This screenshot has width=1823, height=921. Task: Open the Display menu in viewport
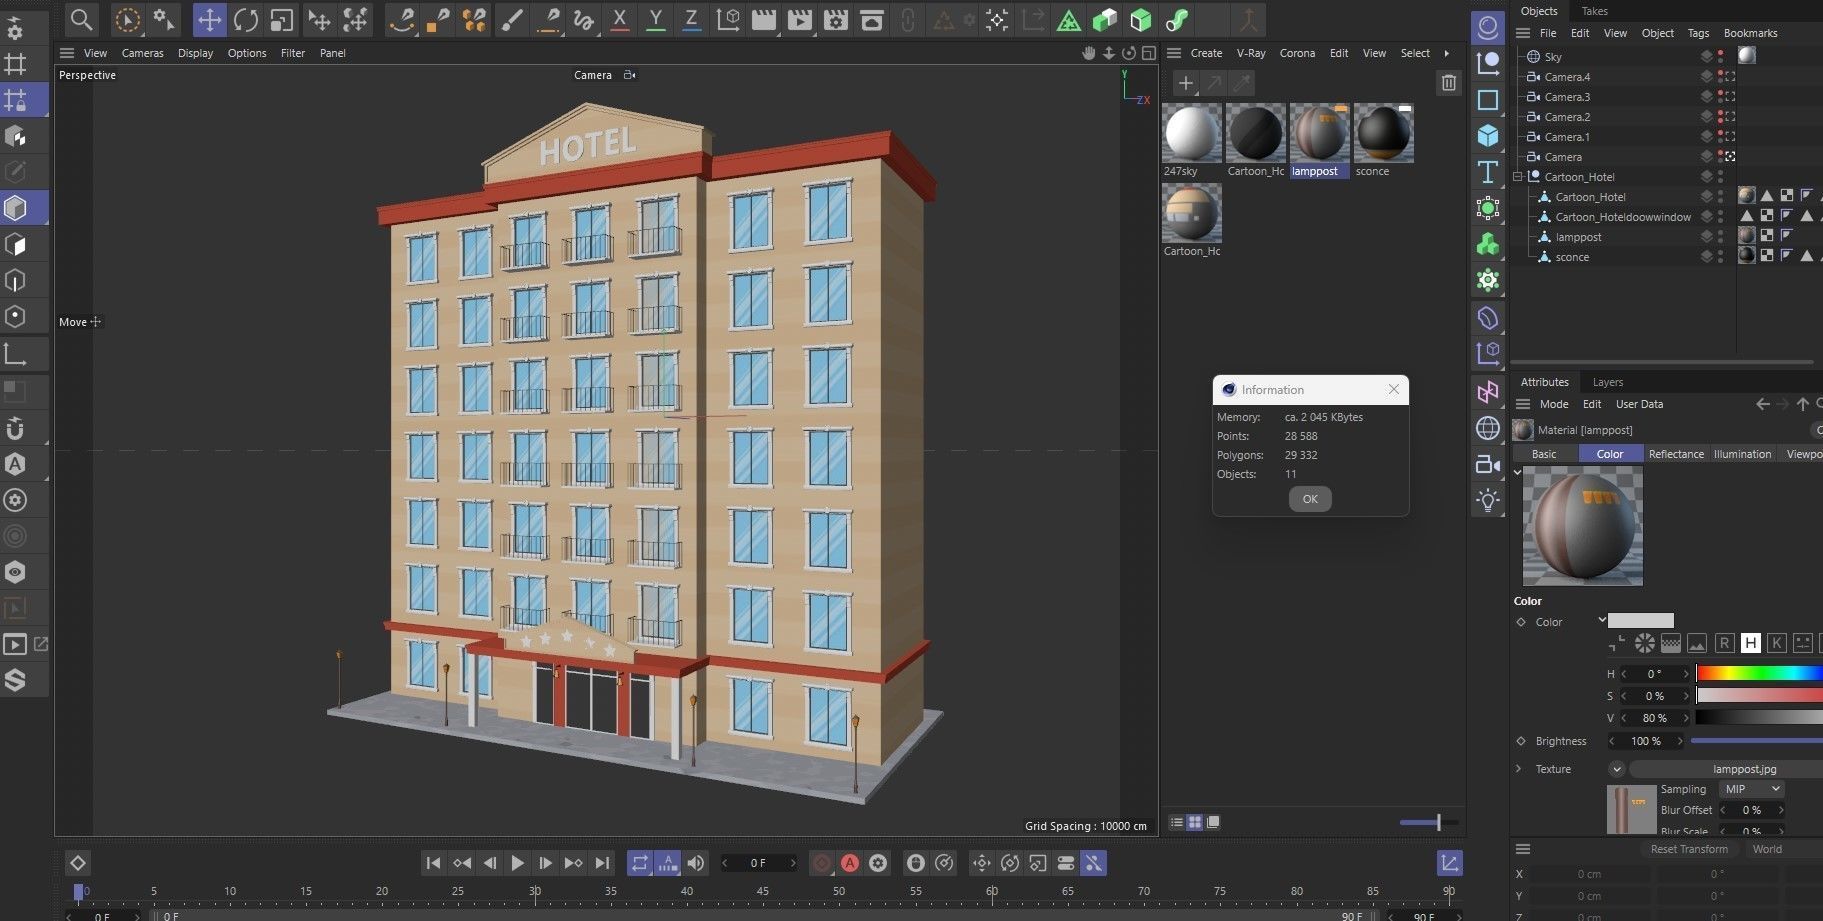coord(195,53)
